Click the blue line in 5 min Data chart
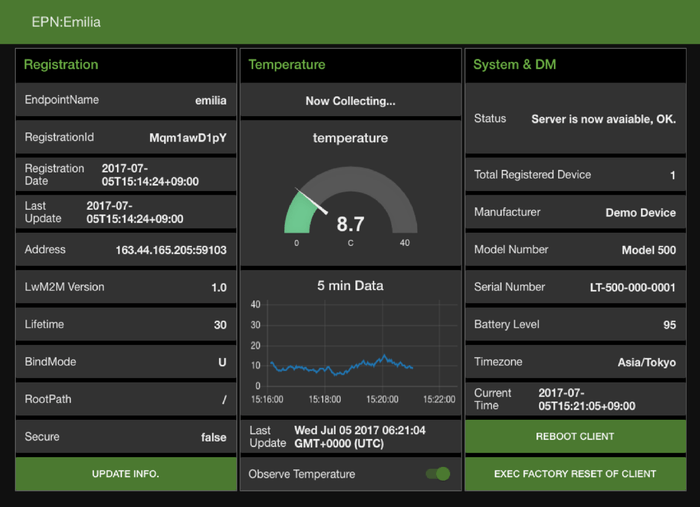The width and height of the screenshot is (700, 507). coord(340,368)
